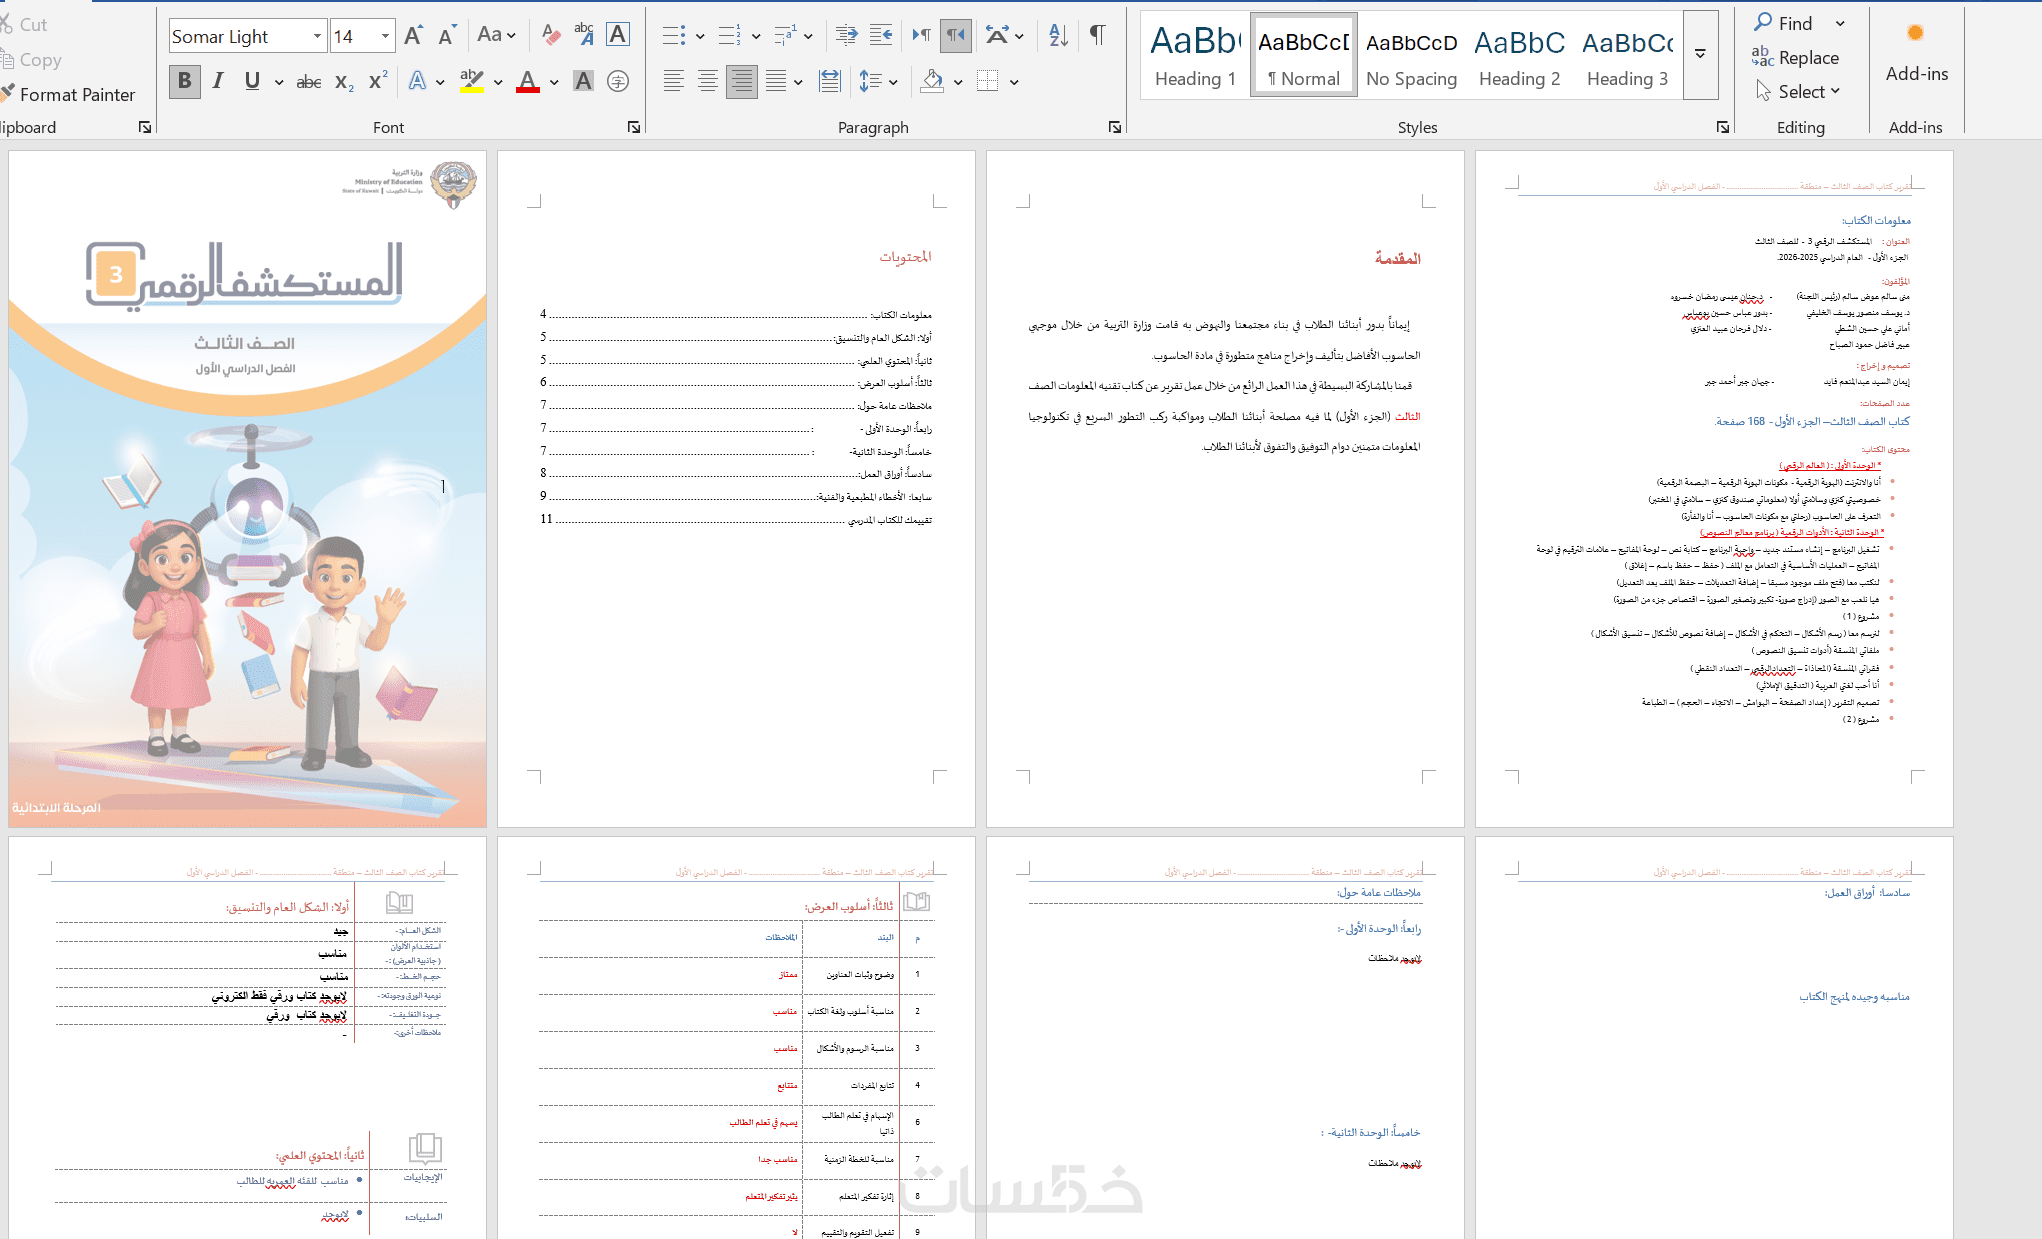Expand the Styles gallery more arrow

(1700, 55)
